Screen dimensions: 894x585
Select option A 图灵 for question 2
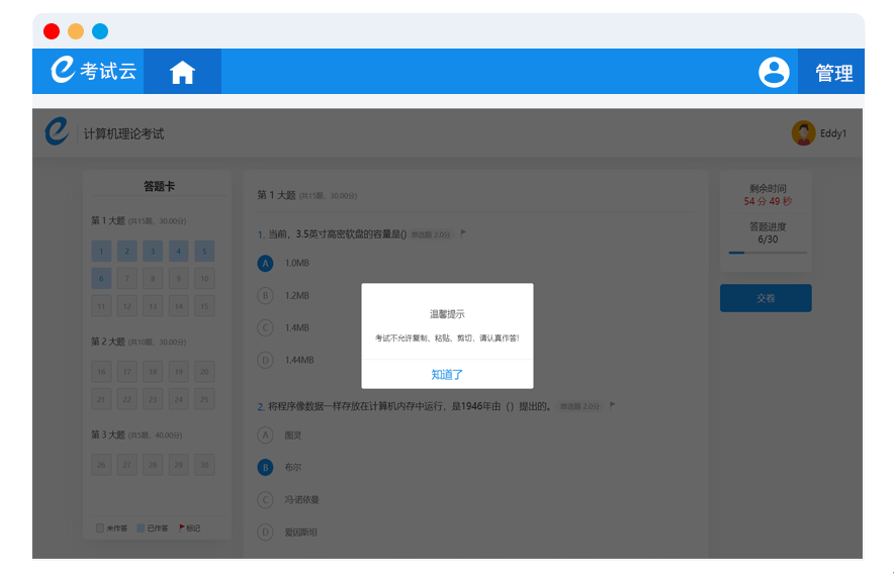[265, 435]
